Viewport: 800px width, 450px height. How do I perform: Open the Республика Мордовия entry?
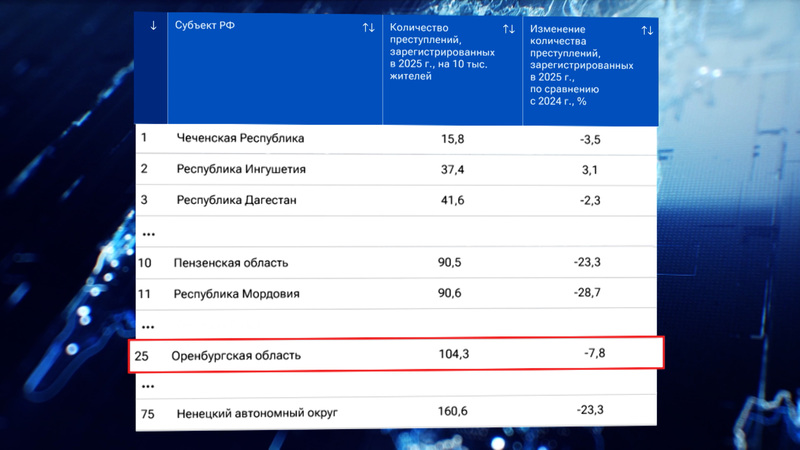236,294
